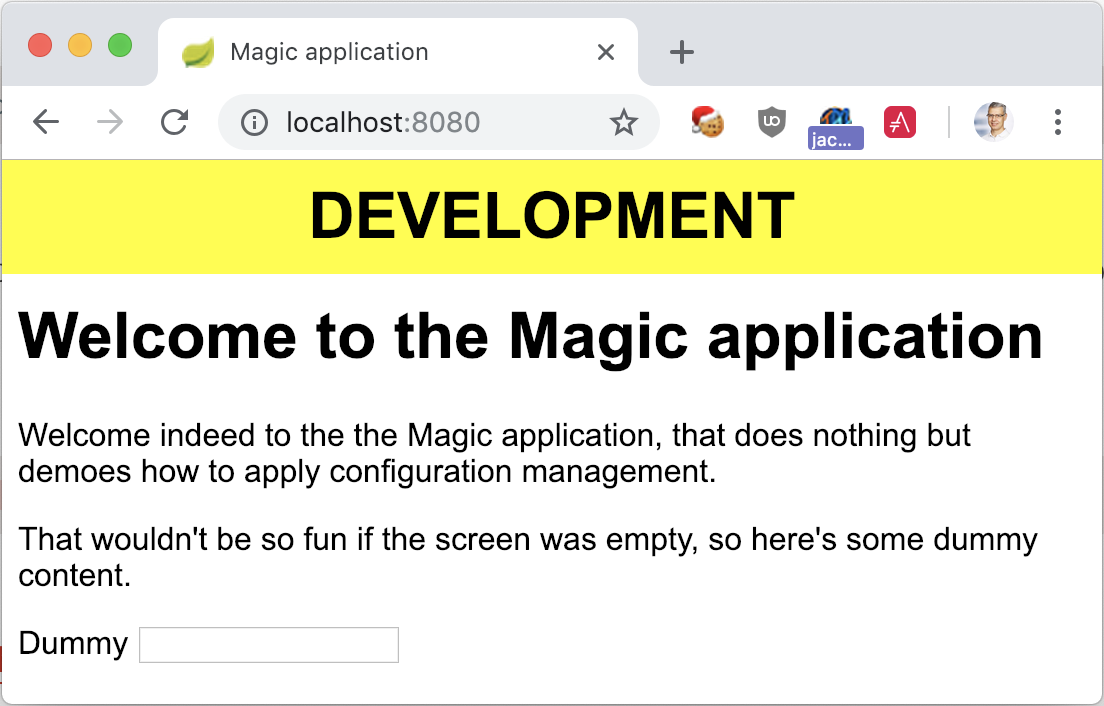
Task: Click the green maximize traffic light
Action: [119, 44]
